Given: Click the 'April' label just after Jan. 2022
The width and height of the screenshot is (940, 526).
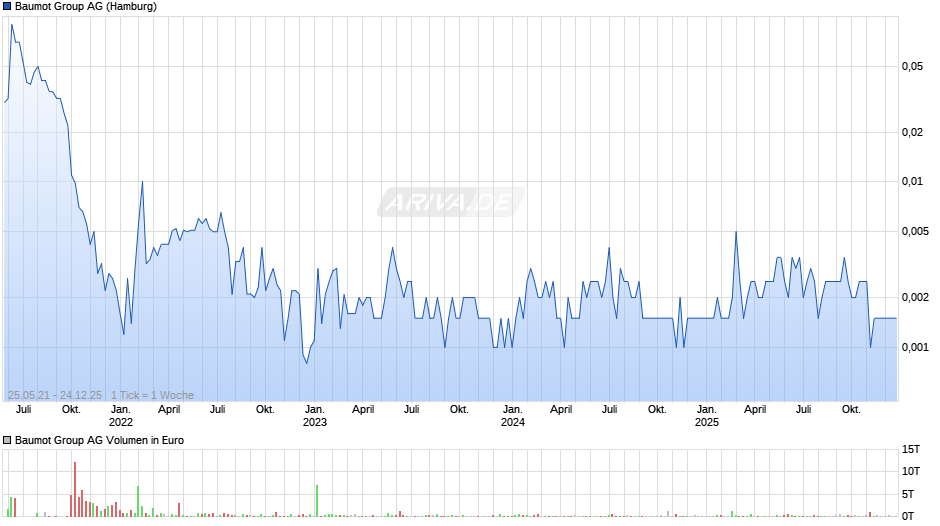Looking at the screenshot, I should pyautogui.click(x=169, y=410).
